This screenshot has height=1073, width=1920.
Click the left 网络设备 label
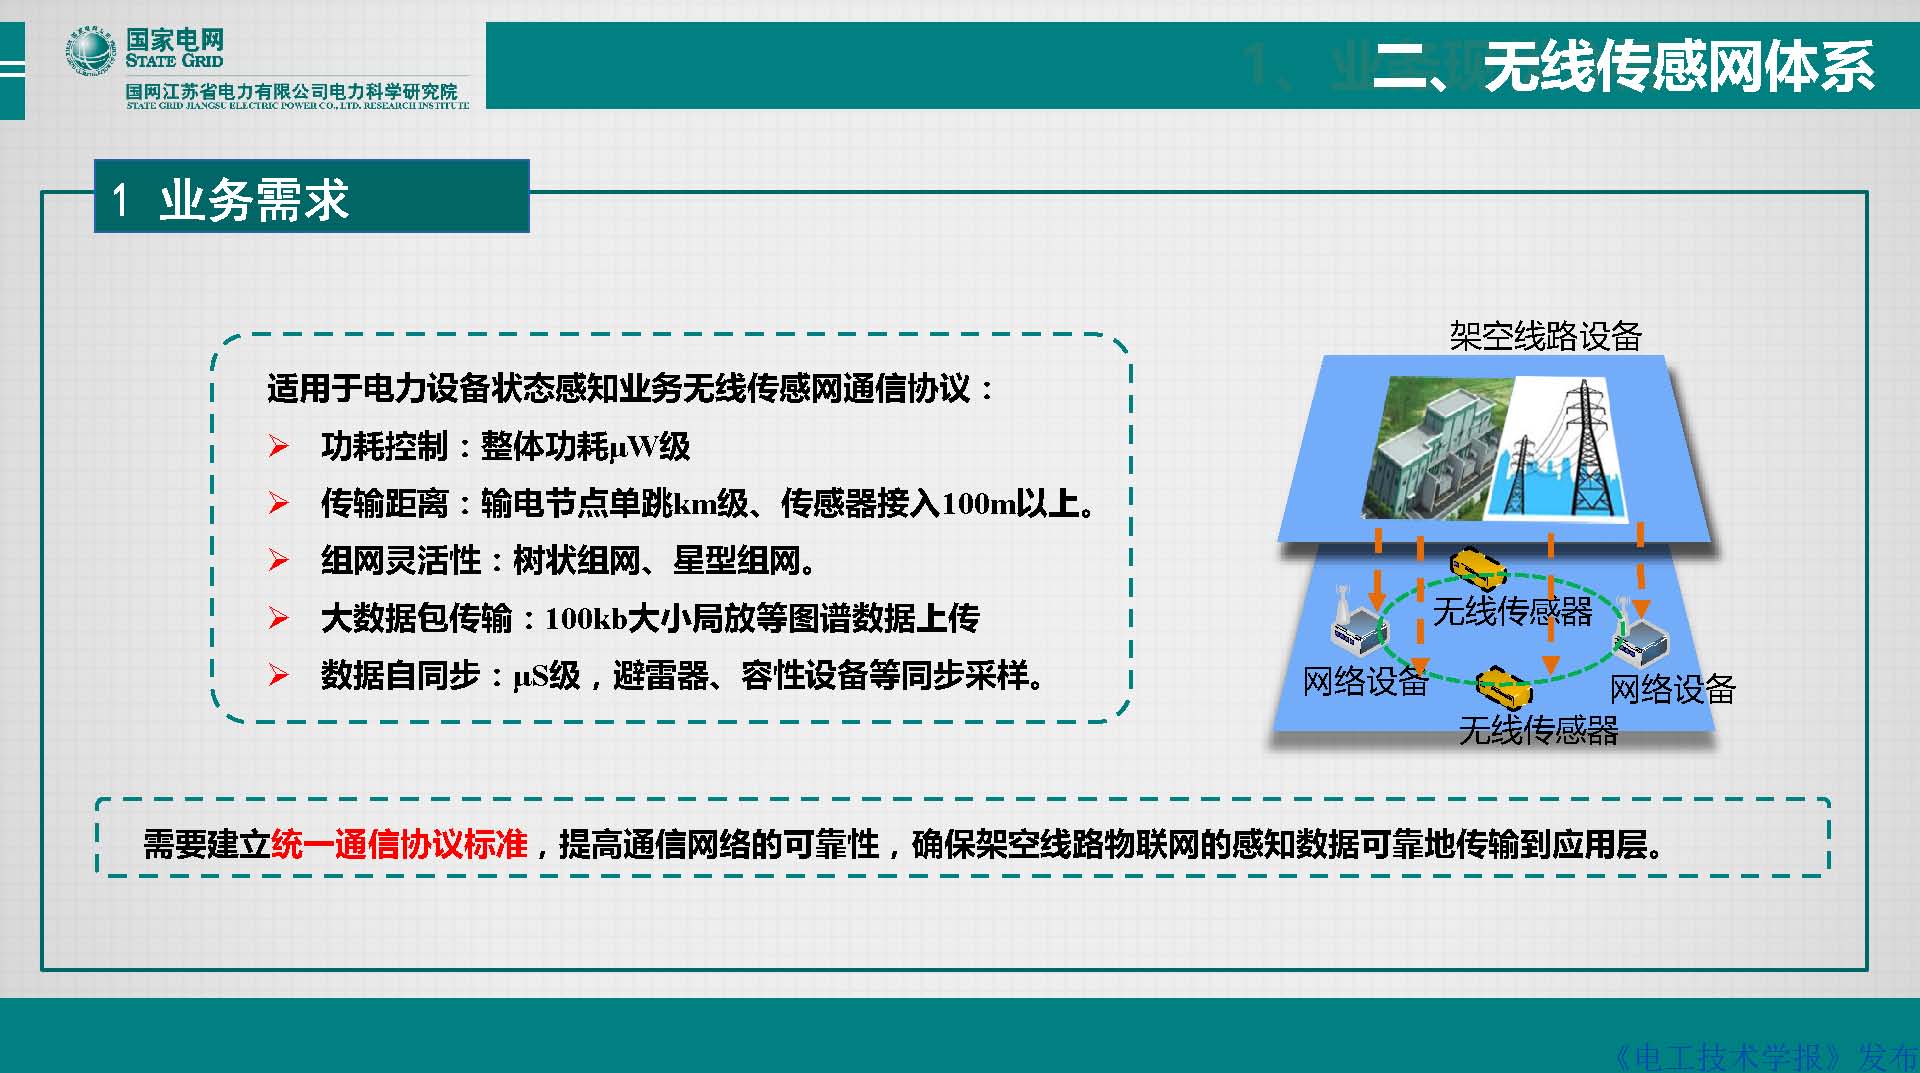tap(1365, 681)
